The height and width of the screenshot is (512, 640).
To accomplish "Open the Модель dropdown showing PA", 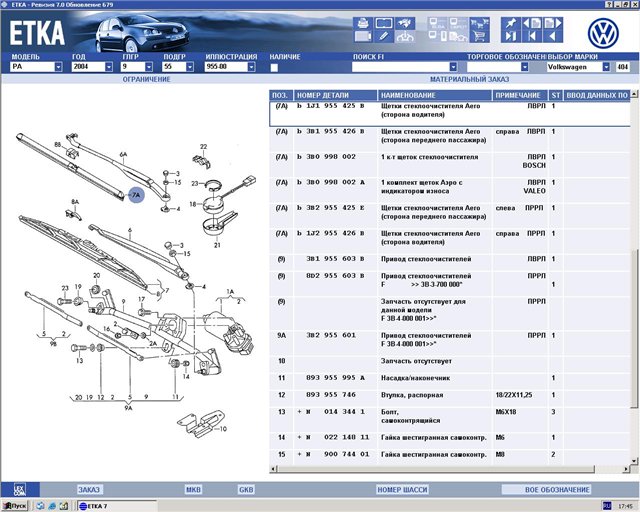I will tap(58, 67).
